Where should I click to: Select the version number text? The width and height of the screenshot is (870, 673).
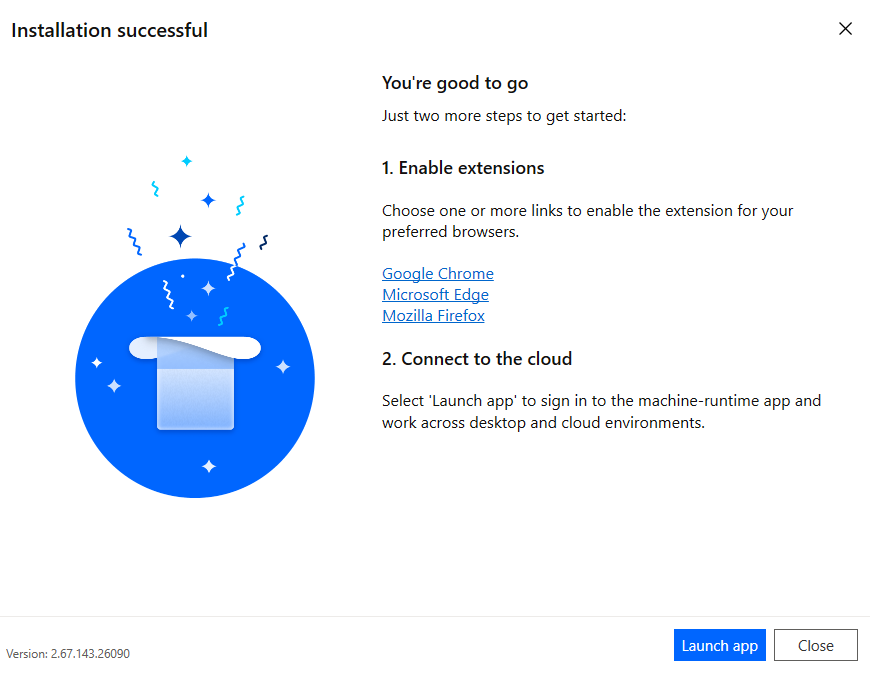[68, 654]
